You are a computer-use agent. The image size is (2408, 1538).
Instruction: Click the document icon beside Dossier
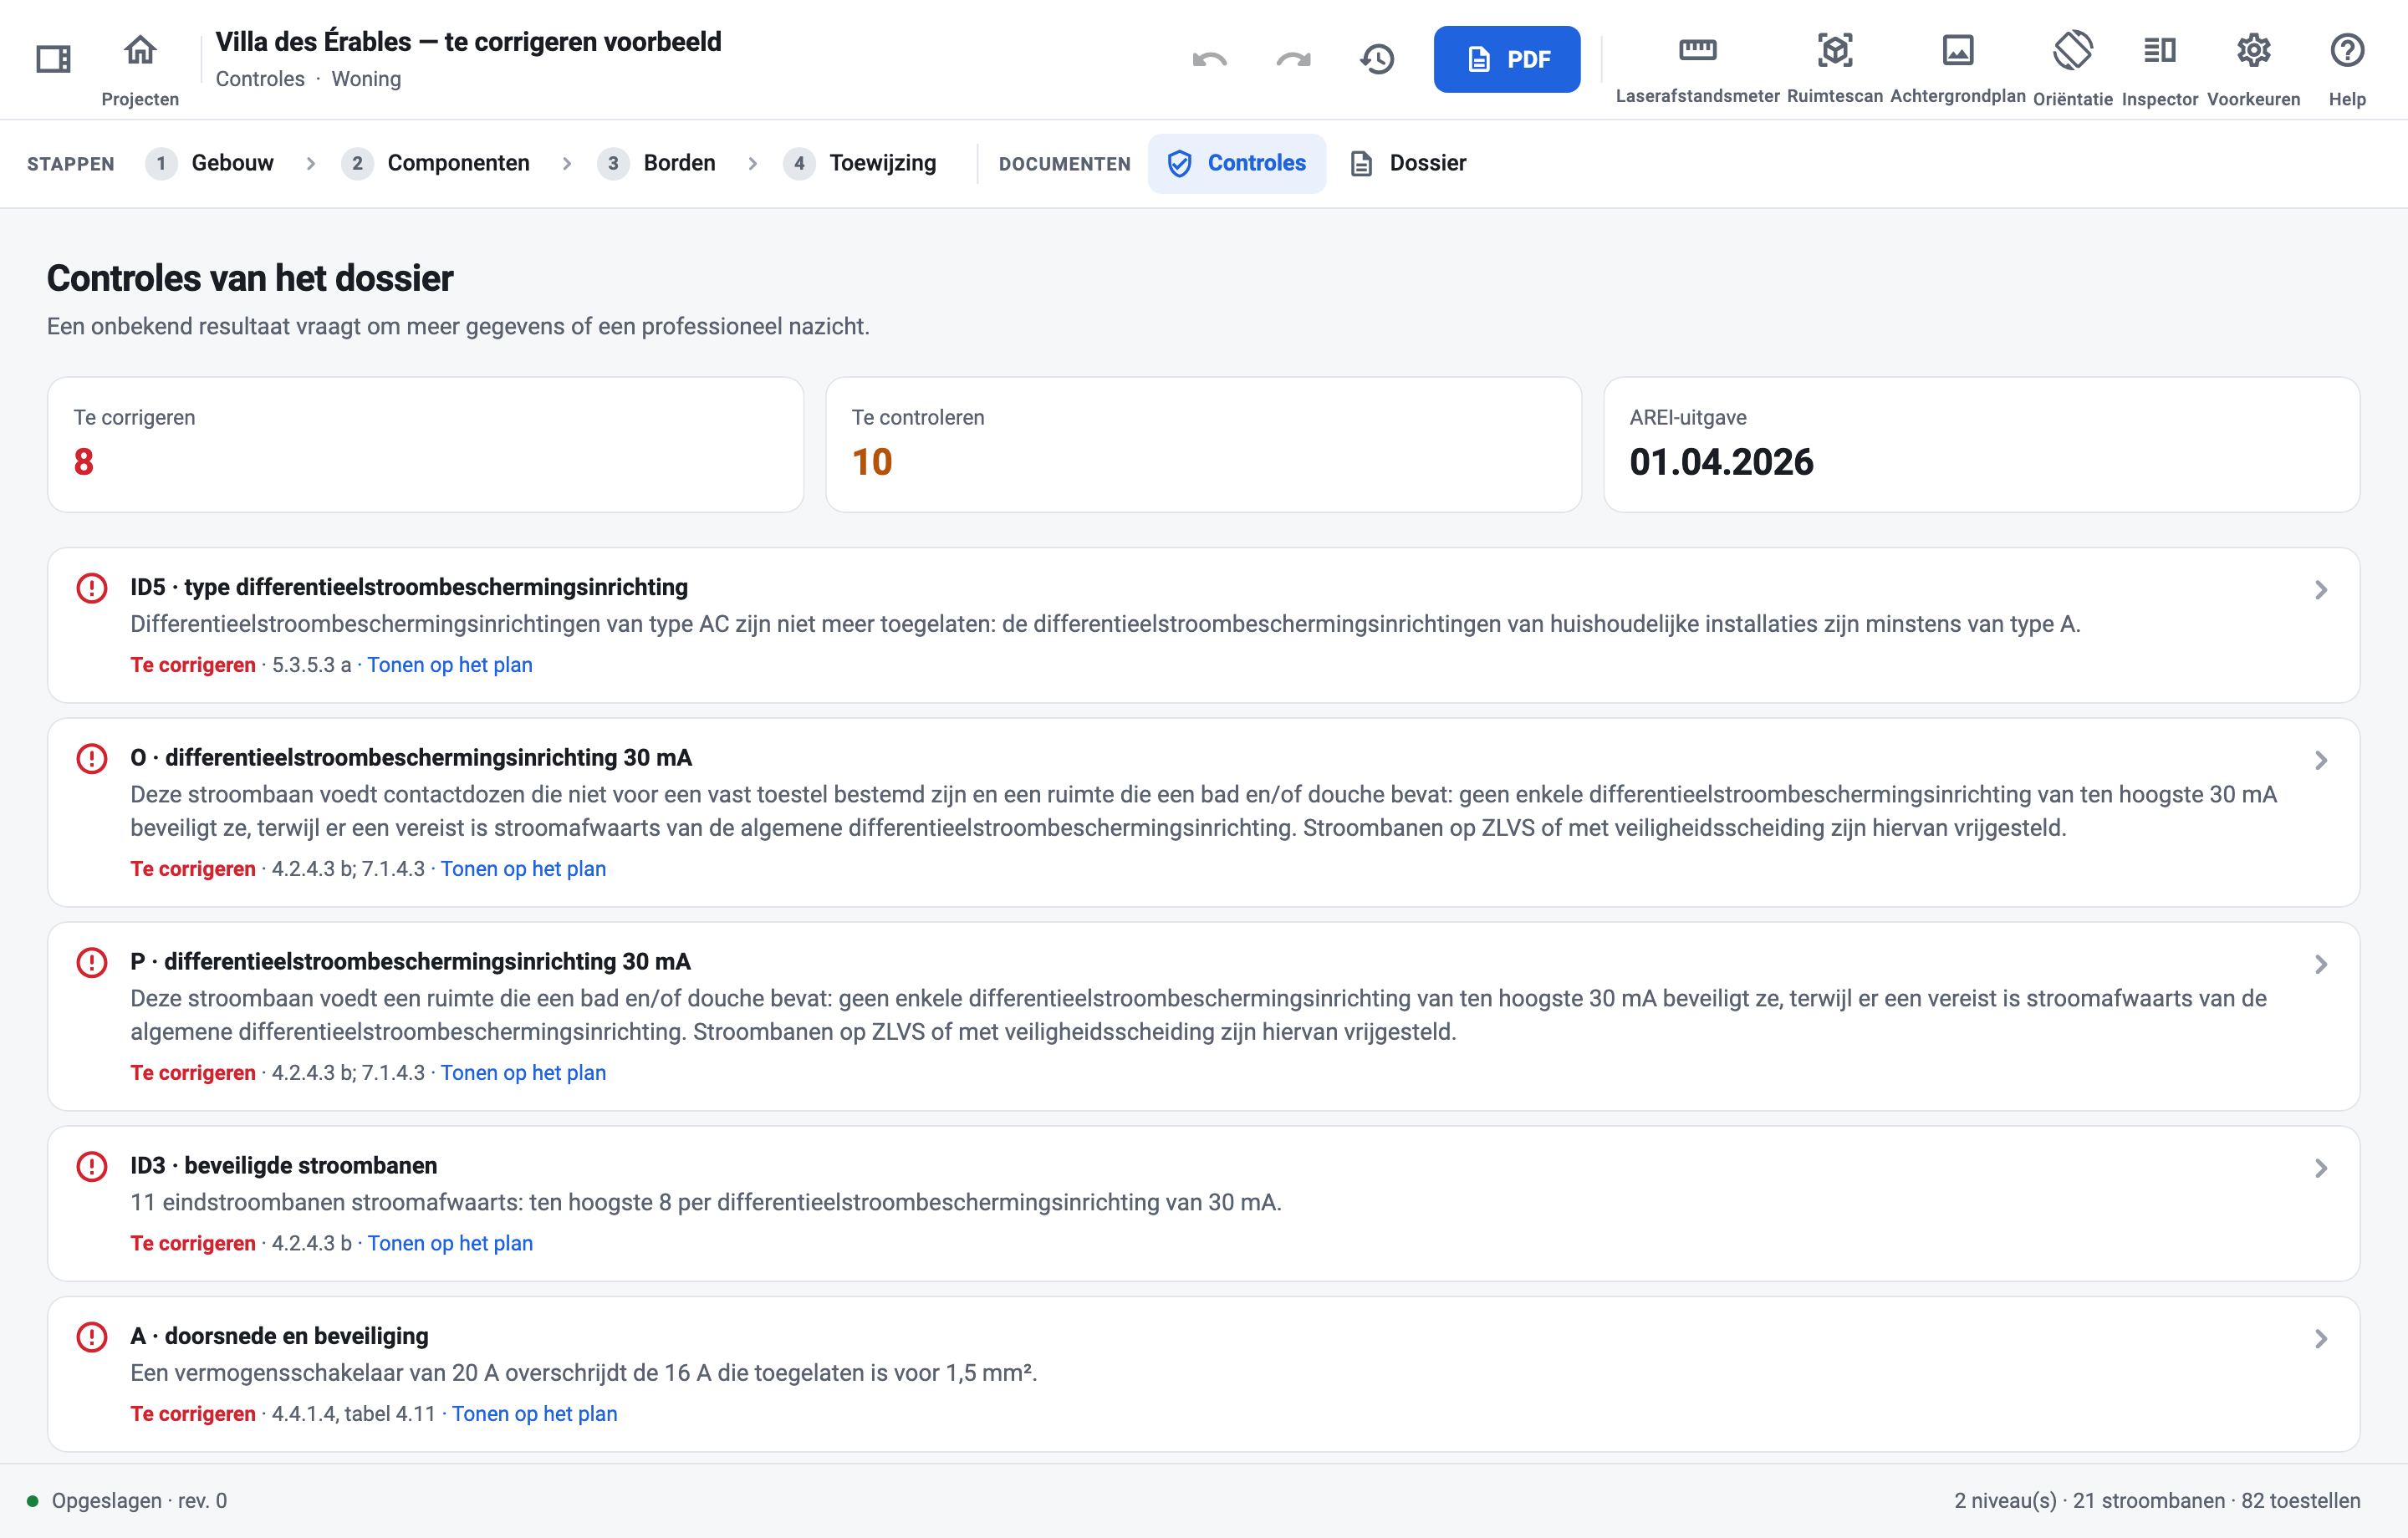(1361, 163)
